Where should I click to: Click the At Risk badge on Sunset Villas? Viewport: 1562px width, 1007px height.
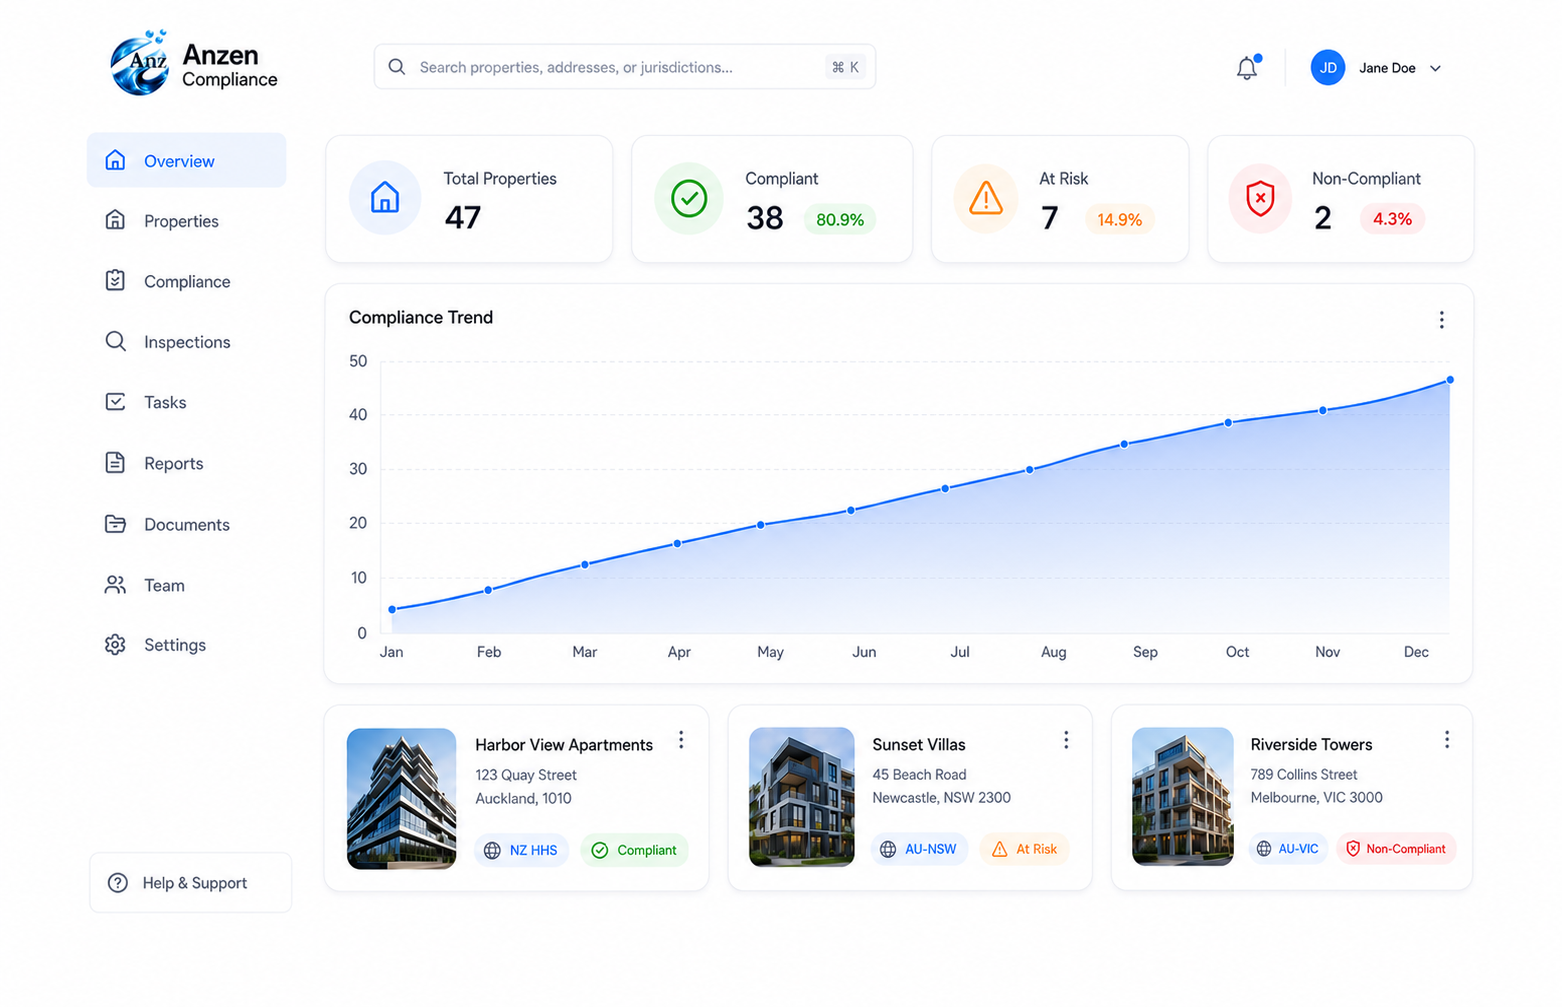[1024, 849]
